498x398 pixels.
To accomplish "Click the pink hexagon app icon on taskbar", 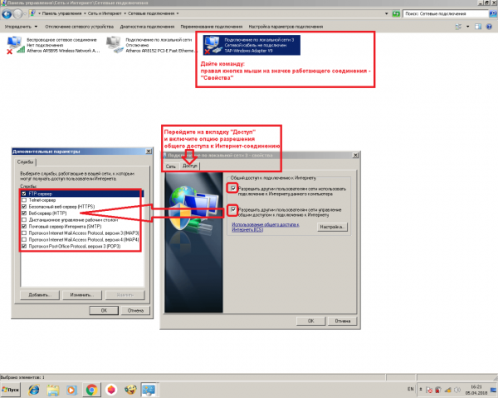I will [x=111, y=390].
